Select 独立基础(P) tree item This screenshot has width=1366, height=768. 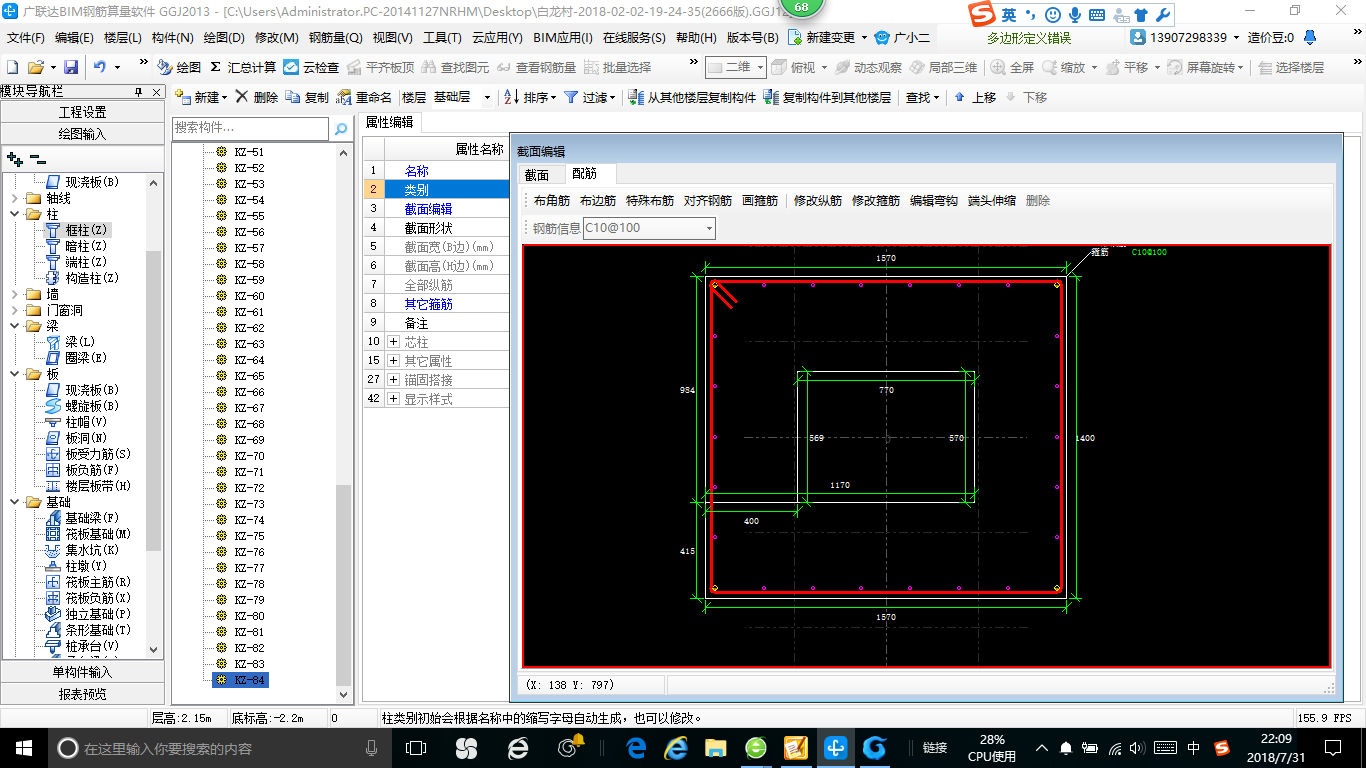(88, 614)
